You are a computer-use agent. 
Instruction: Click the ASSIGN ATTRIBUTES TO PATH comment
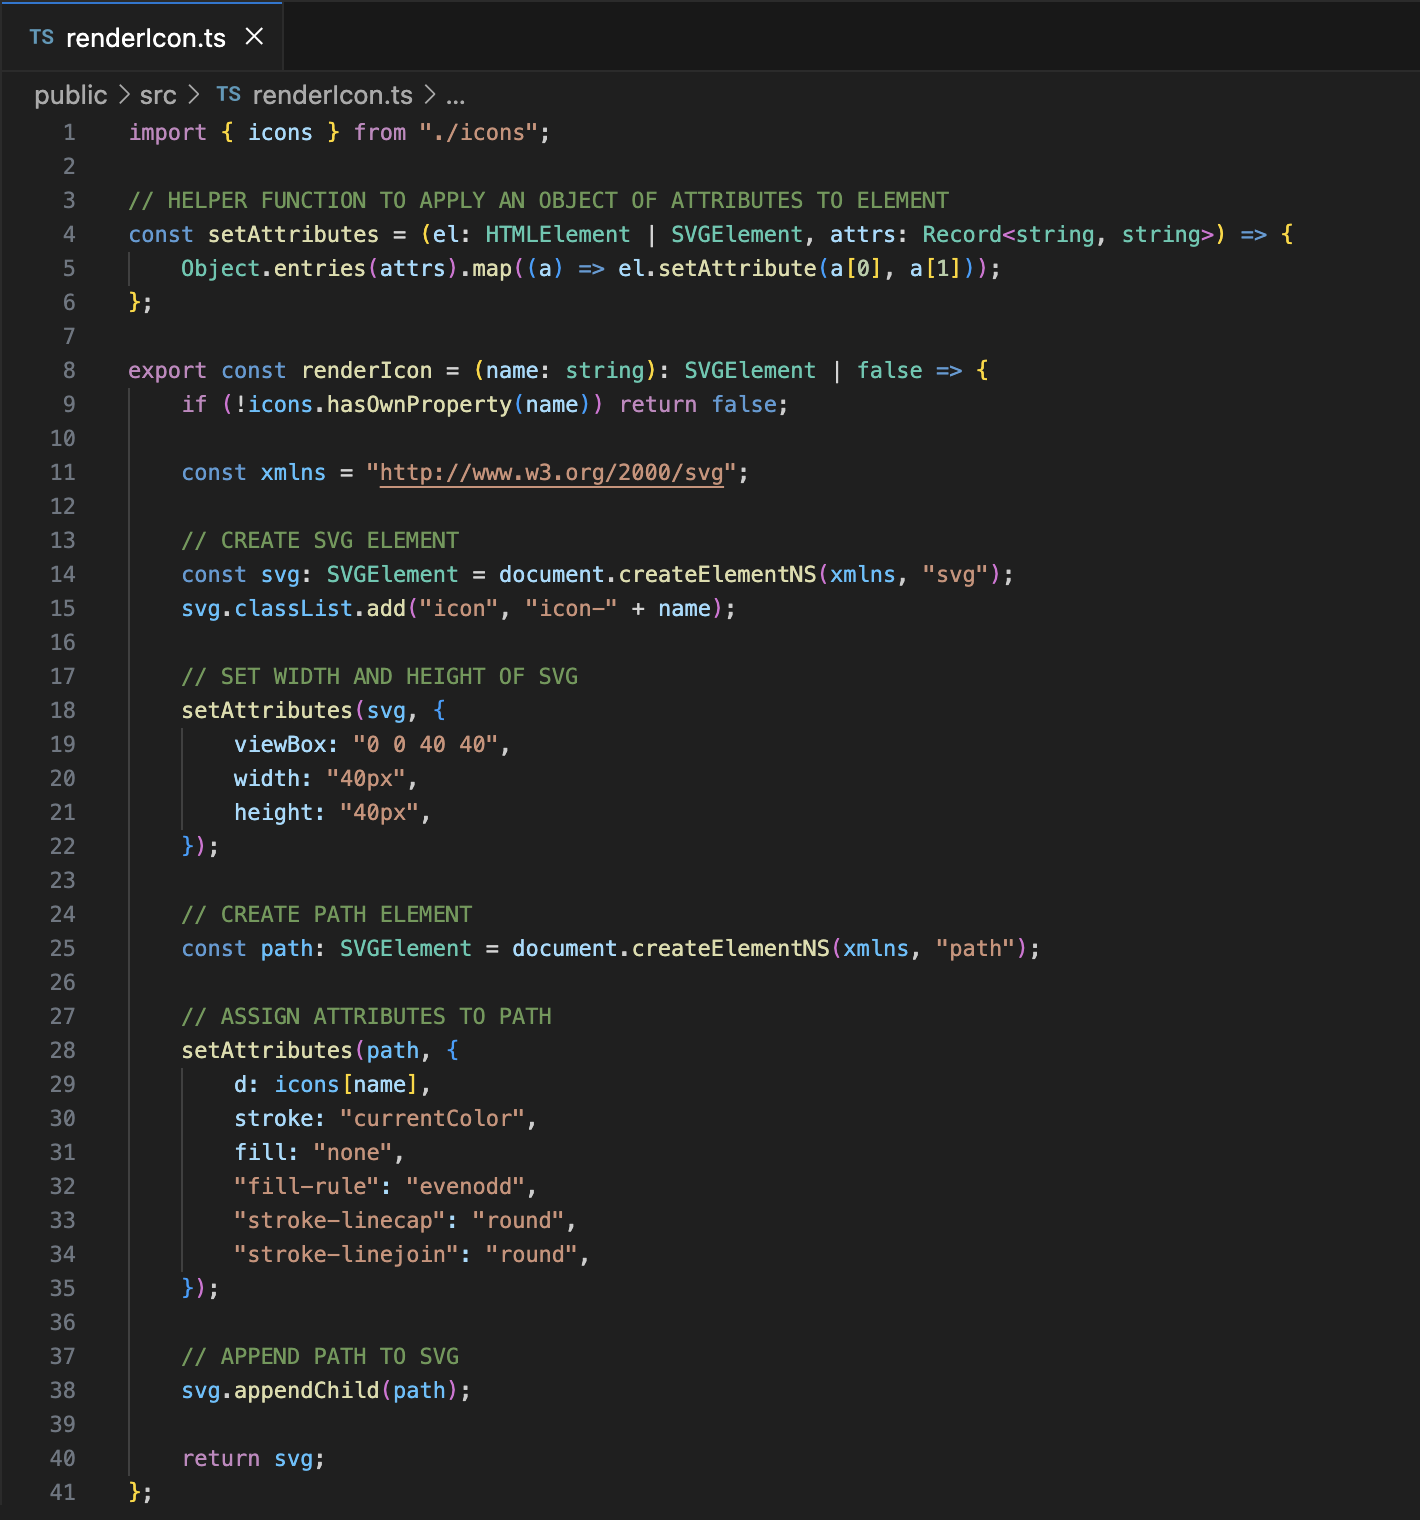click(x=366, y=1016)
